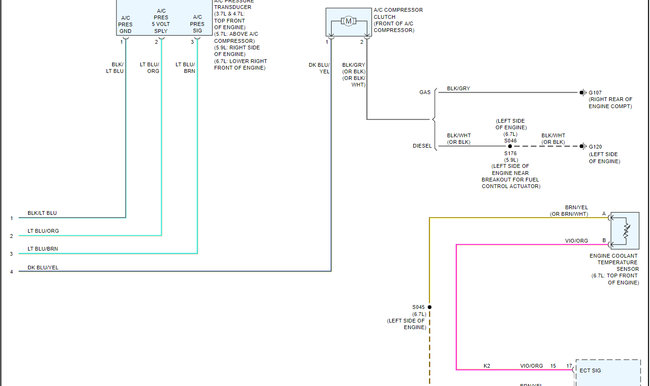The image size is (650, 386).
Task: Click the 'K2' circuit label
Action: [x=487, y=366]
